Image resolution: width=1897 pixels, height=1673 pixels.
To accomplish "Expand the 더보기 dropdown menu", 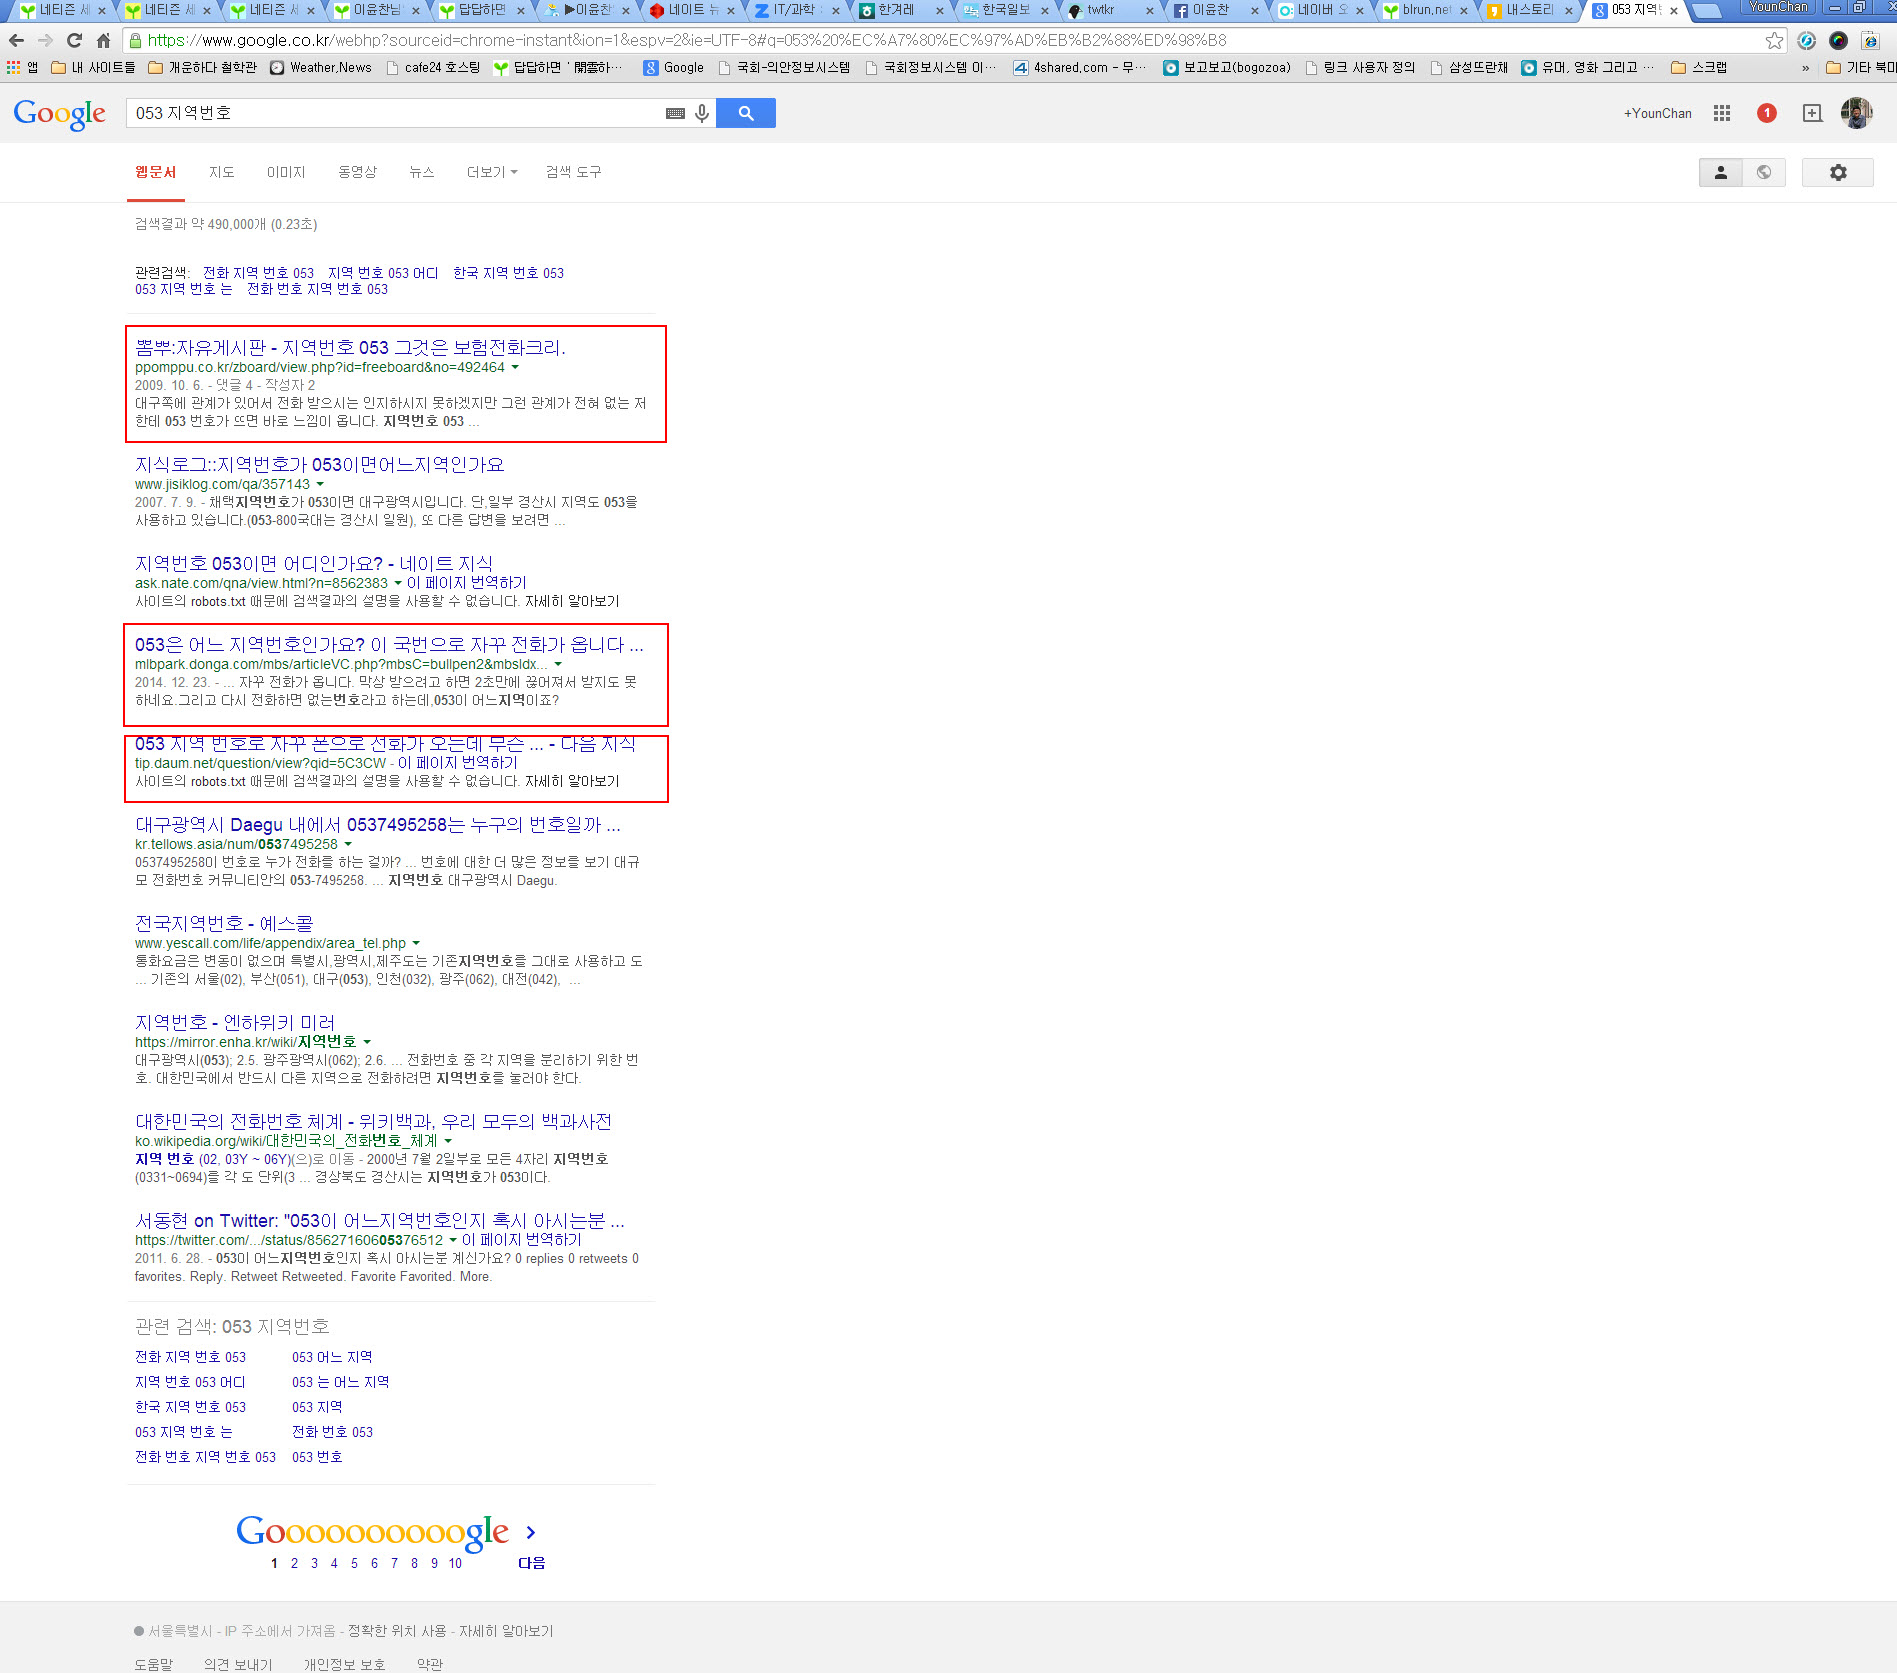I will (x=492, y=172).
